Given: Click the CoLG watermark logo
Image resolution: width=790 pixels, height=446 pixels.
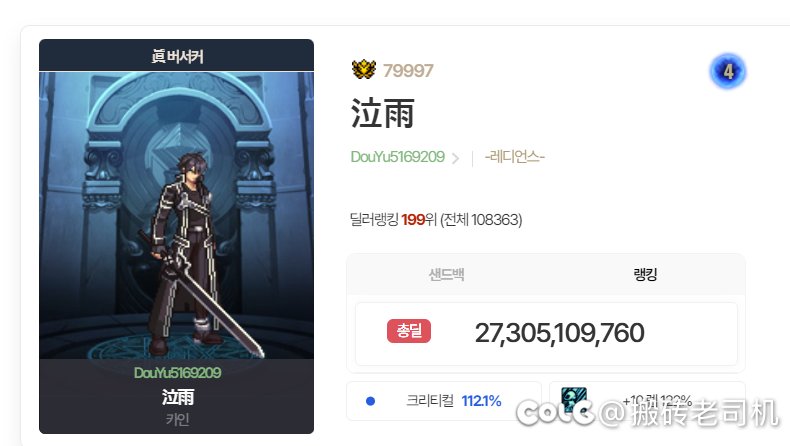Looking at the screenshot, I should [x=555, y=412].
